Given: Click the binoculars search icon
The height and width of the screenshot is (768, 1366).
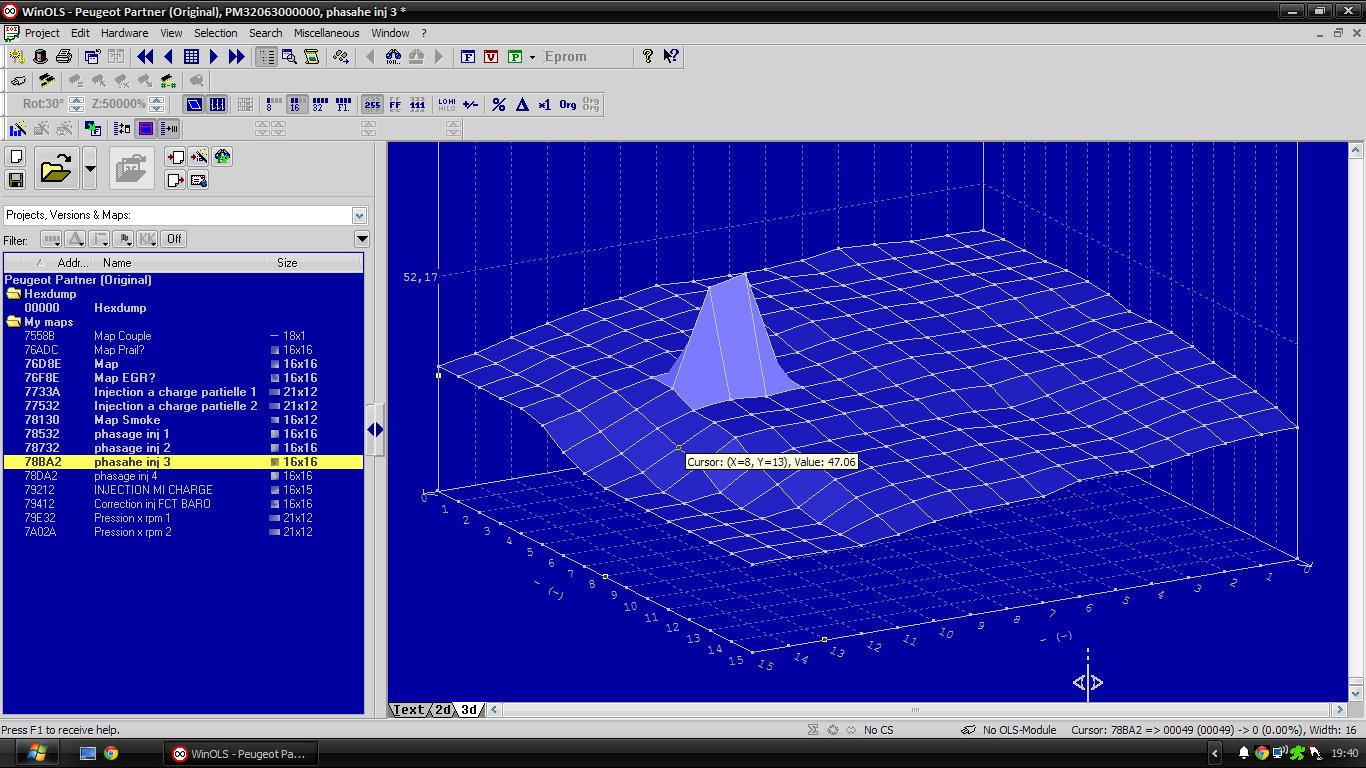Looking at the screenshot, I should (x=392, y=57).
